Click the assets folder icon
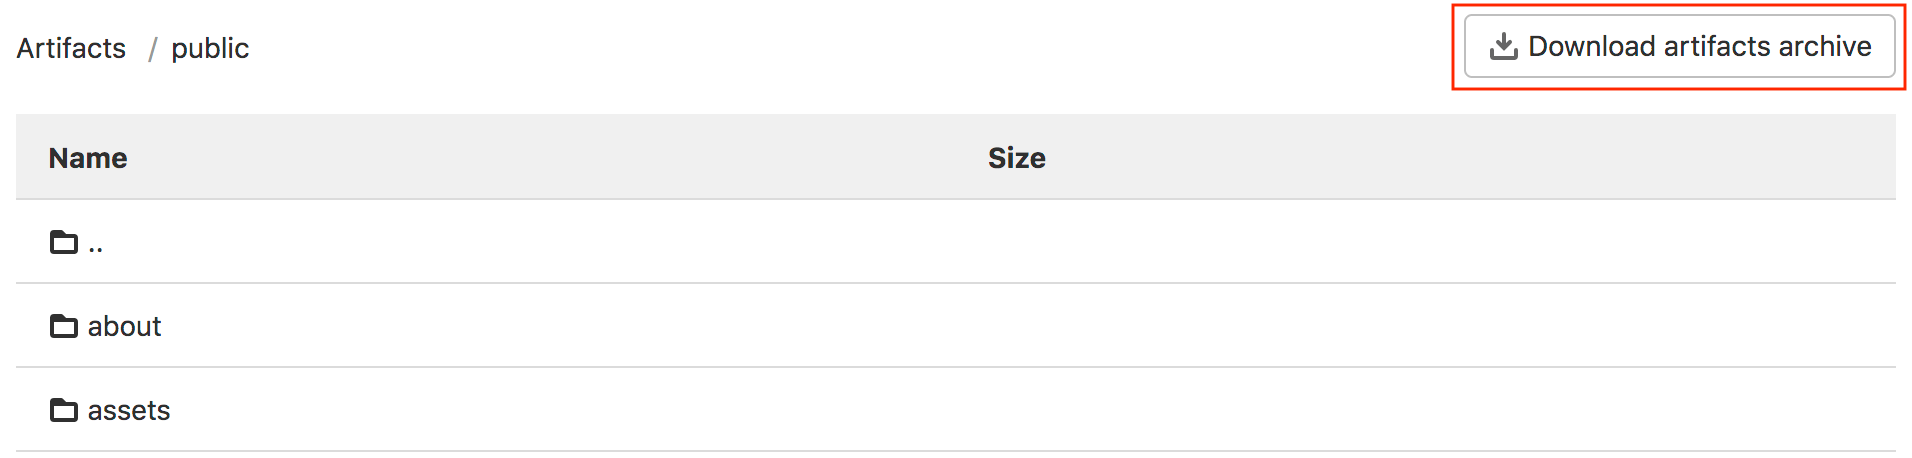Viewport: 1912px width, 458px height. 64,410
